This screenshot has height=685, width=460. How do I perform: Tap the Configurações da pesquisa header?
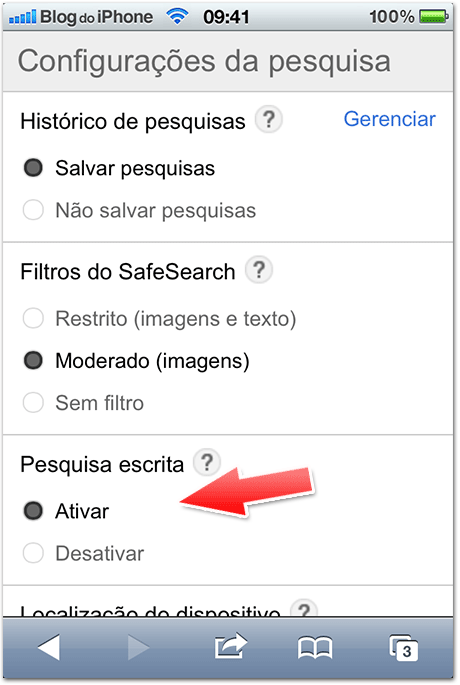[204, 61]
